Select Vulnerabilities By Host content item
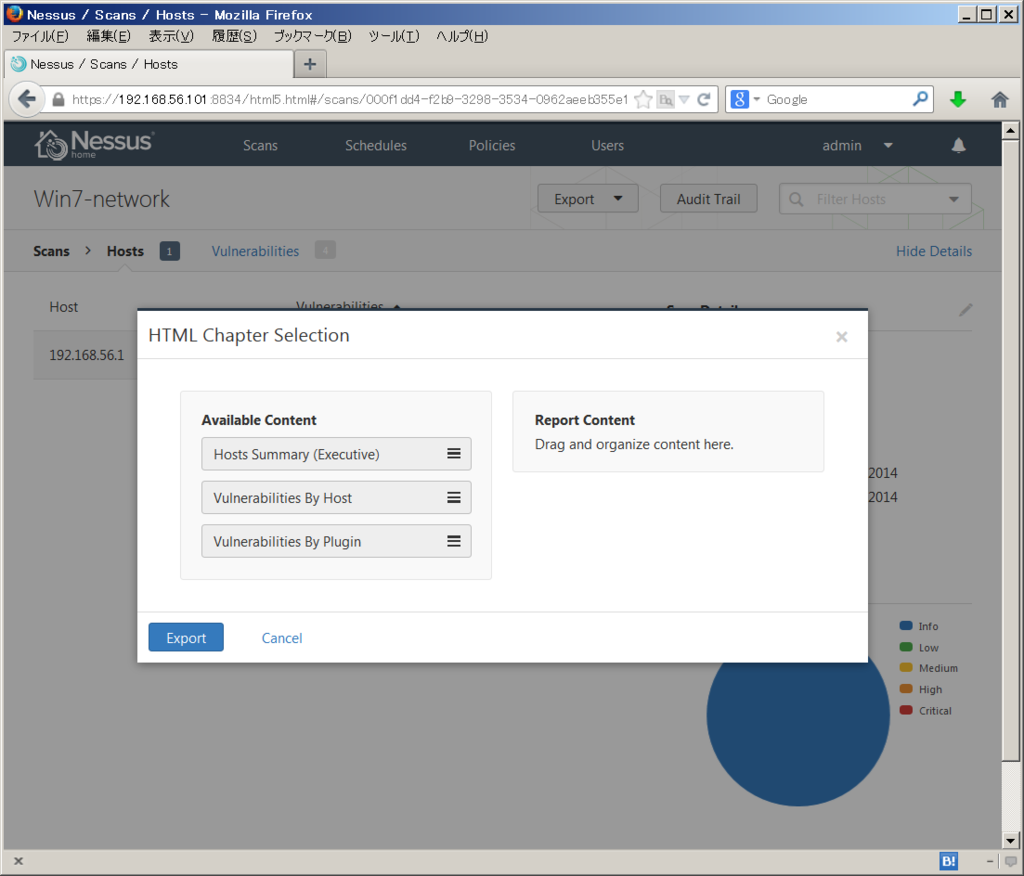The image size is (1024, 876). point(336,498)
